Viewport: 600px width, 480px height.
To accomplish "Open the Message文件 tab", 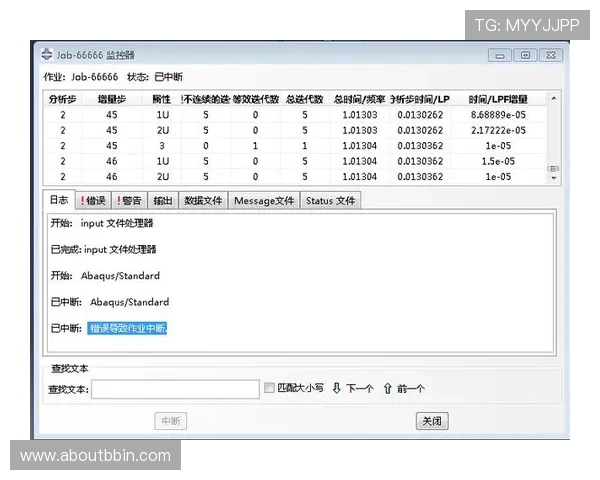I will tap(264, 201).
